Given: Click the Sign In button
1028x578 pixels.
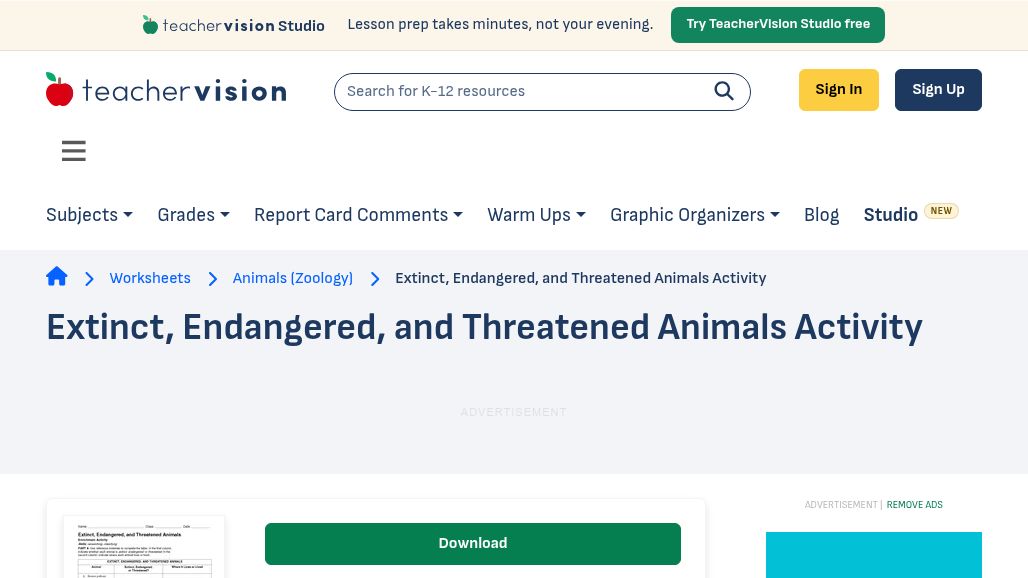Looking at the screenshot, I should [x=839, y=90].
